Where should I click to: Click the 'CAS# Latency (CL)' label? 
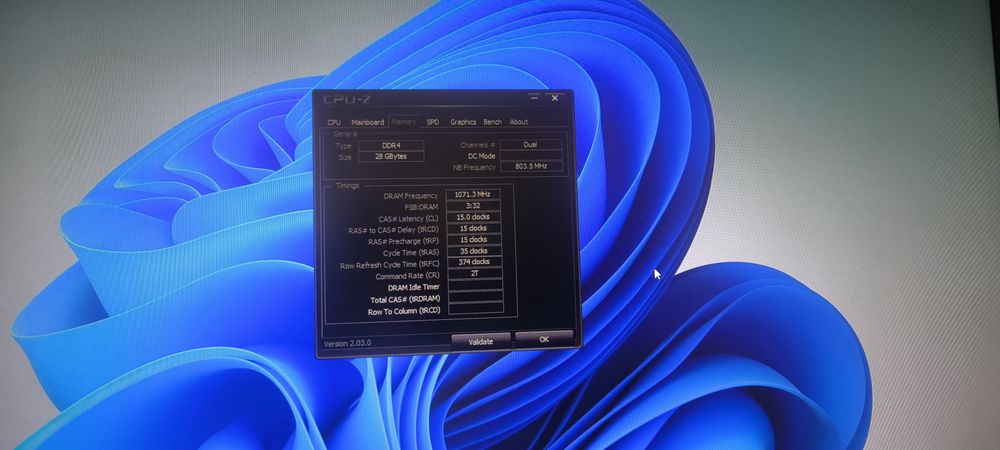[x=408, y=219]
